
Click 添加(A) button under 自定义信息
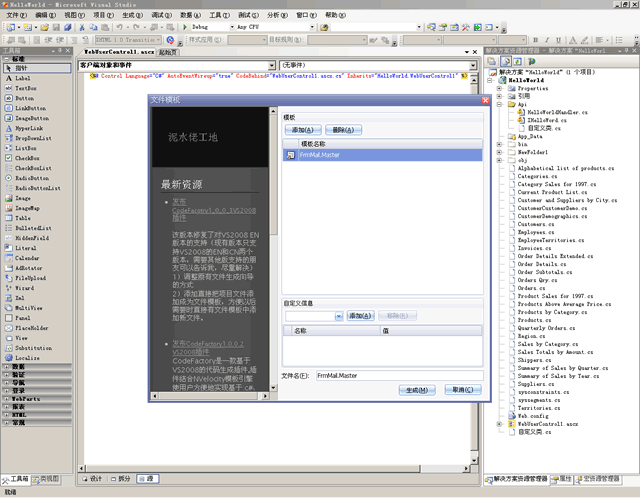pyautogui.click(x=360, y=316)
